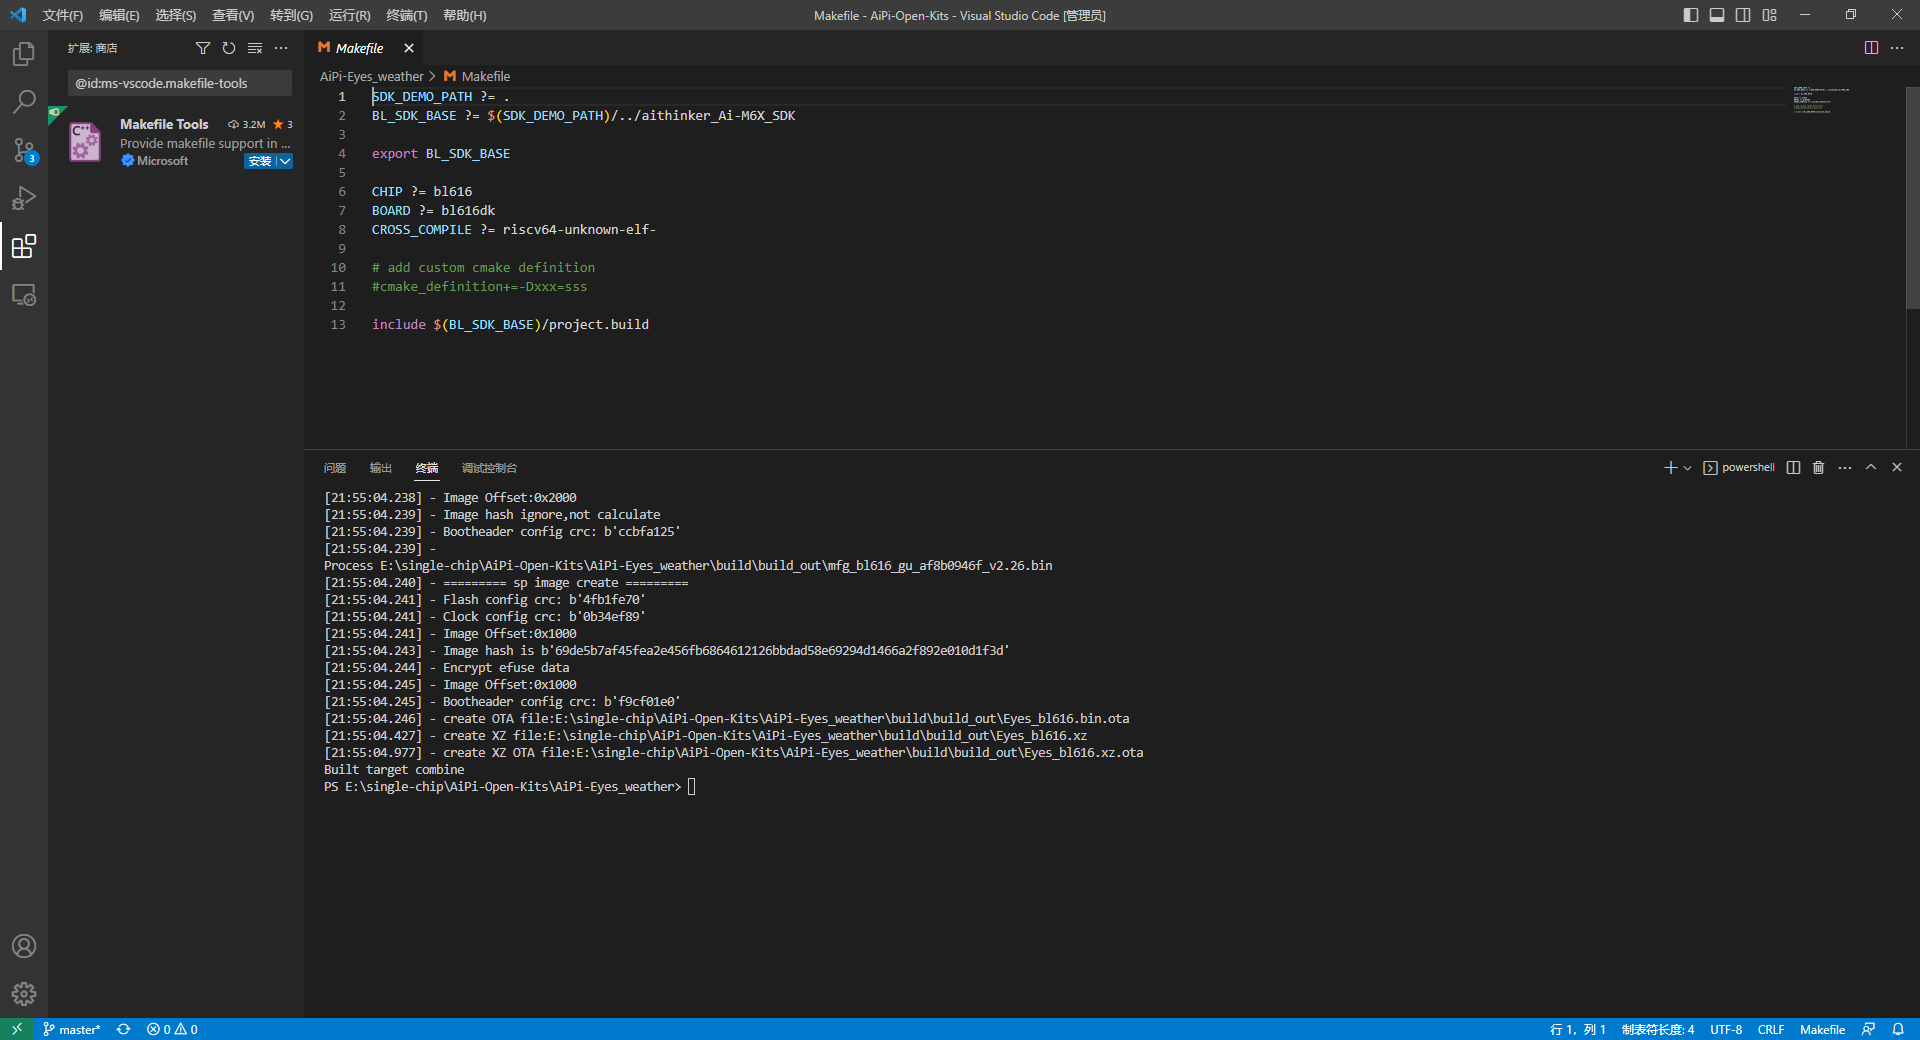
Task: Open terminal panel more actions
Action: click(x=1845, y=468)
